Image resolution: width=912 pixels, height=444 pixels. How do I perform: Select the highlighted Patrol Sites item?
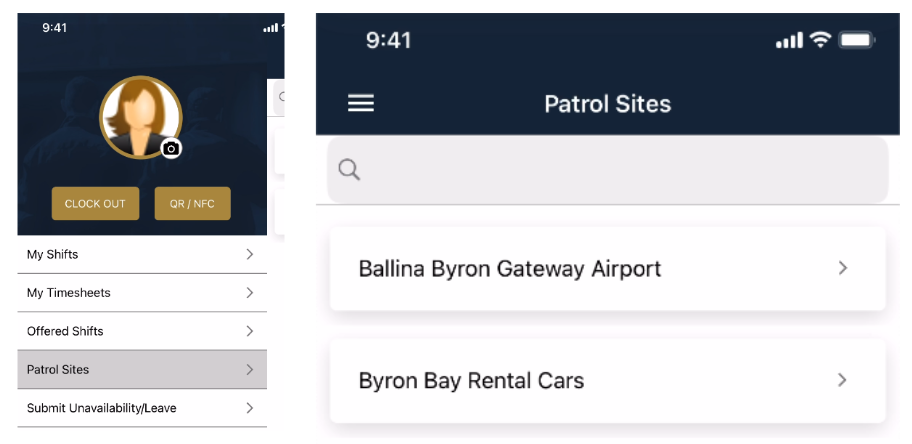tap(142, 370)
